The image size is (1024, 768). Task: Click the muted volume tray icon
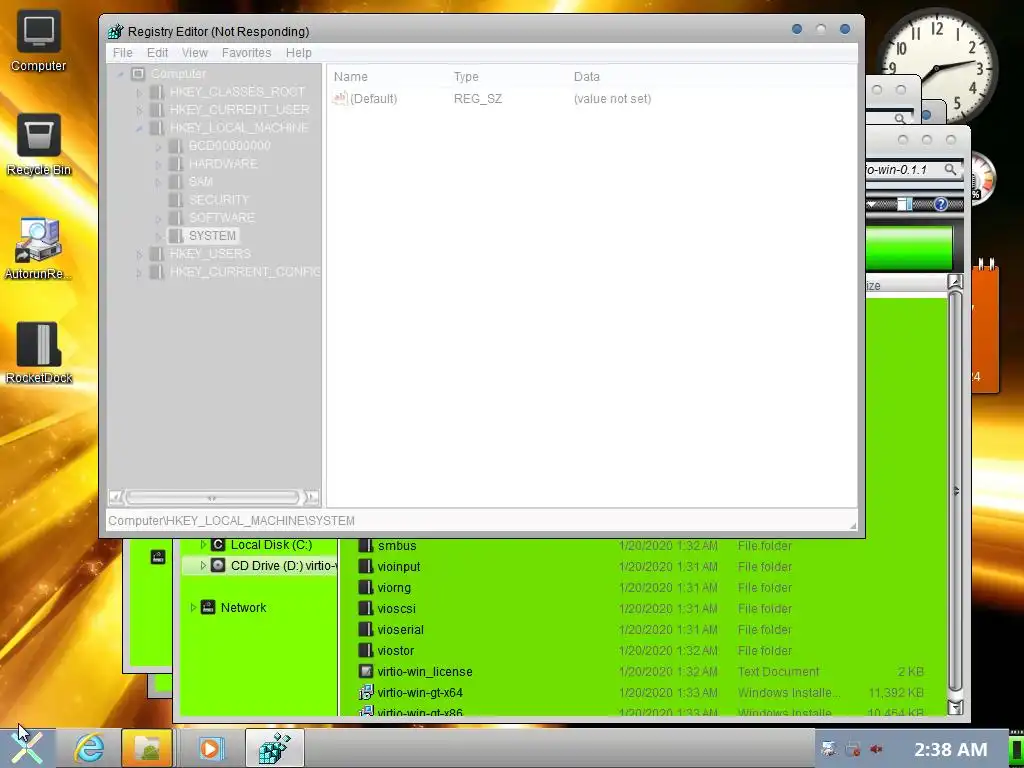tap(876, 749)
